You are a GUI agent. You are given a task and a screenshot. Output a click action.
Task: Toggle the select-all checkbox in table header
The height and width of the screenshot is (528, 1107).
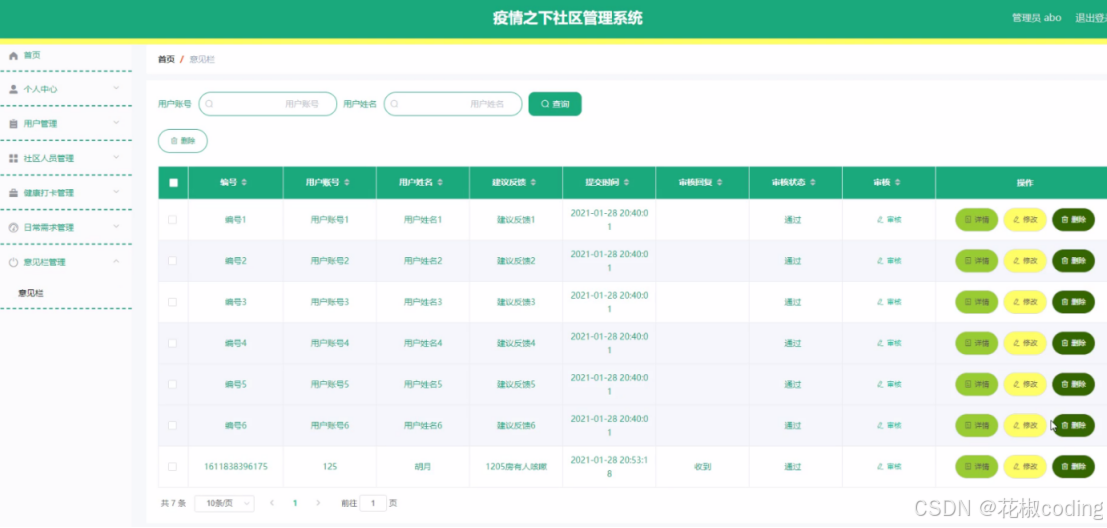click(174, 182)
